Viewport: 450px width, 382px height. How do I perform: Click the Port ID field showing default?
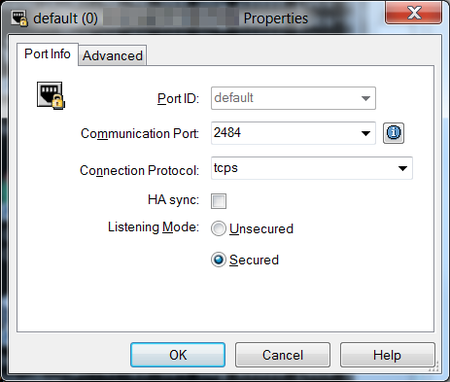(293, 98)
